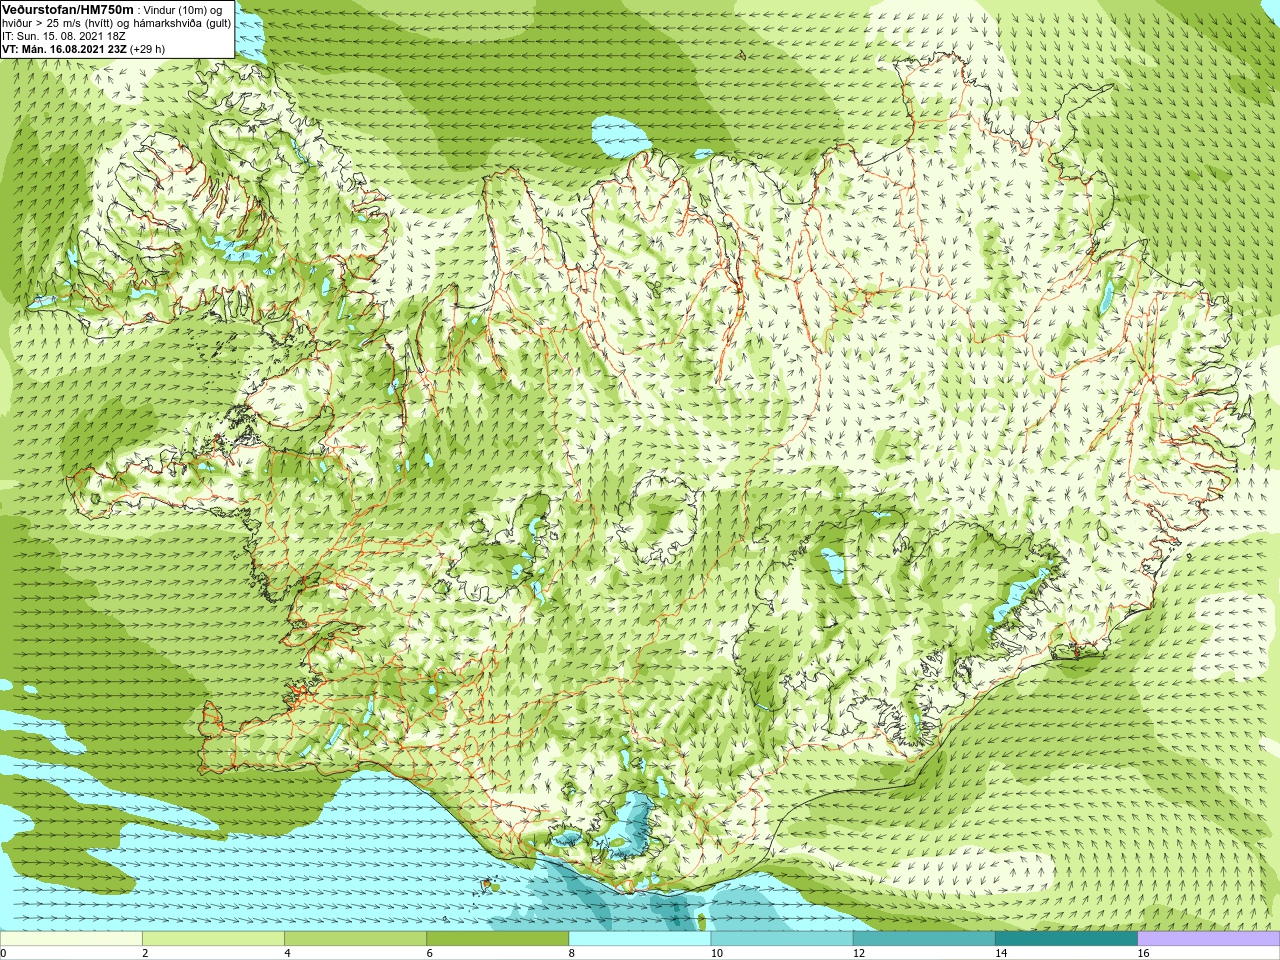
Task: Click the scale label '16'
Action: [1143, 953]
